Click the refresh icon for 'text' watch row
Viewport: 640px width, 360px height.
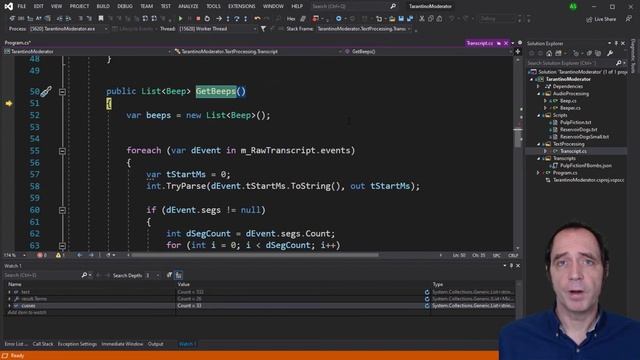(427, 292)
